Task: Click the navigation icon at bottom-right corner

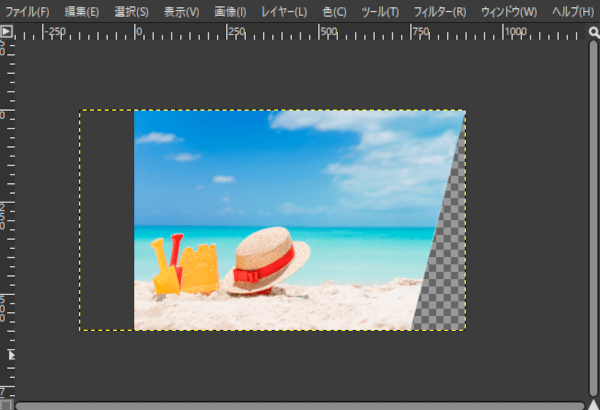Action: pyautogui.click(x=592, y=404)
